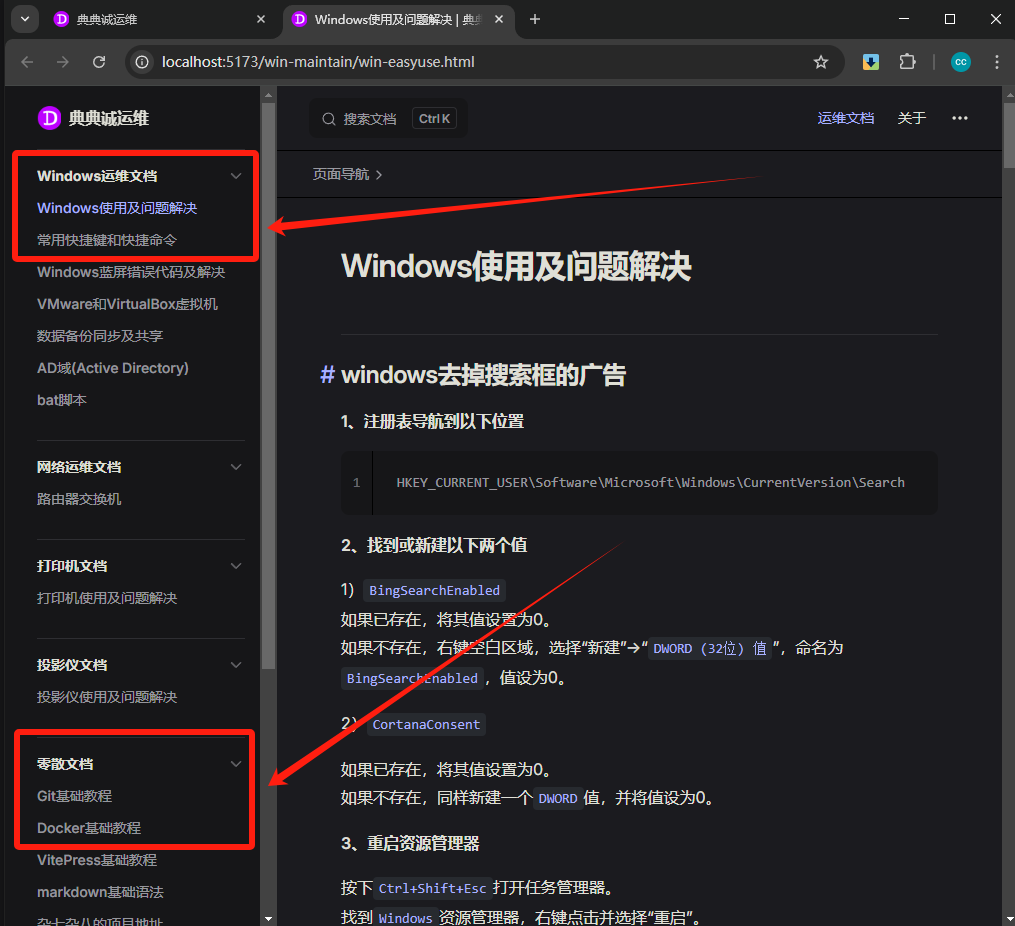Click heading 3、重启资源管理器
Screen dimensions: 1015x926
click(410, 844)
